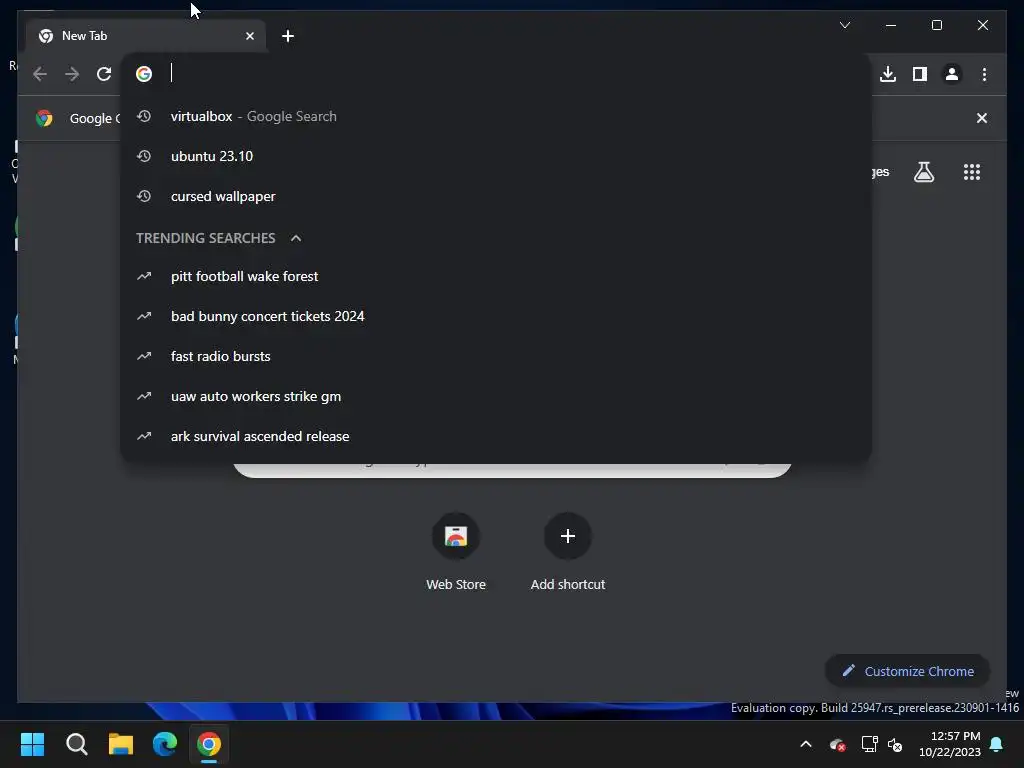Click the OneDrive tray icon

point(837,744)
